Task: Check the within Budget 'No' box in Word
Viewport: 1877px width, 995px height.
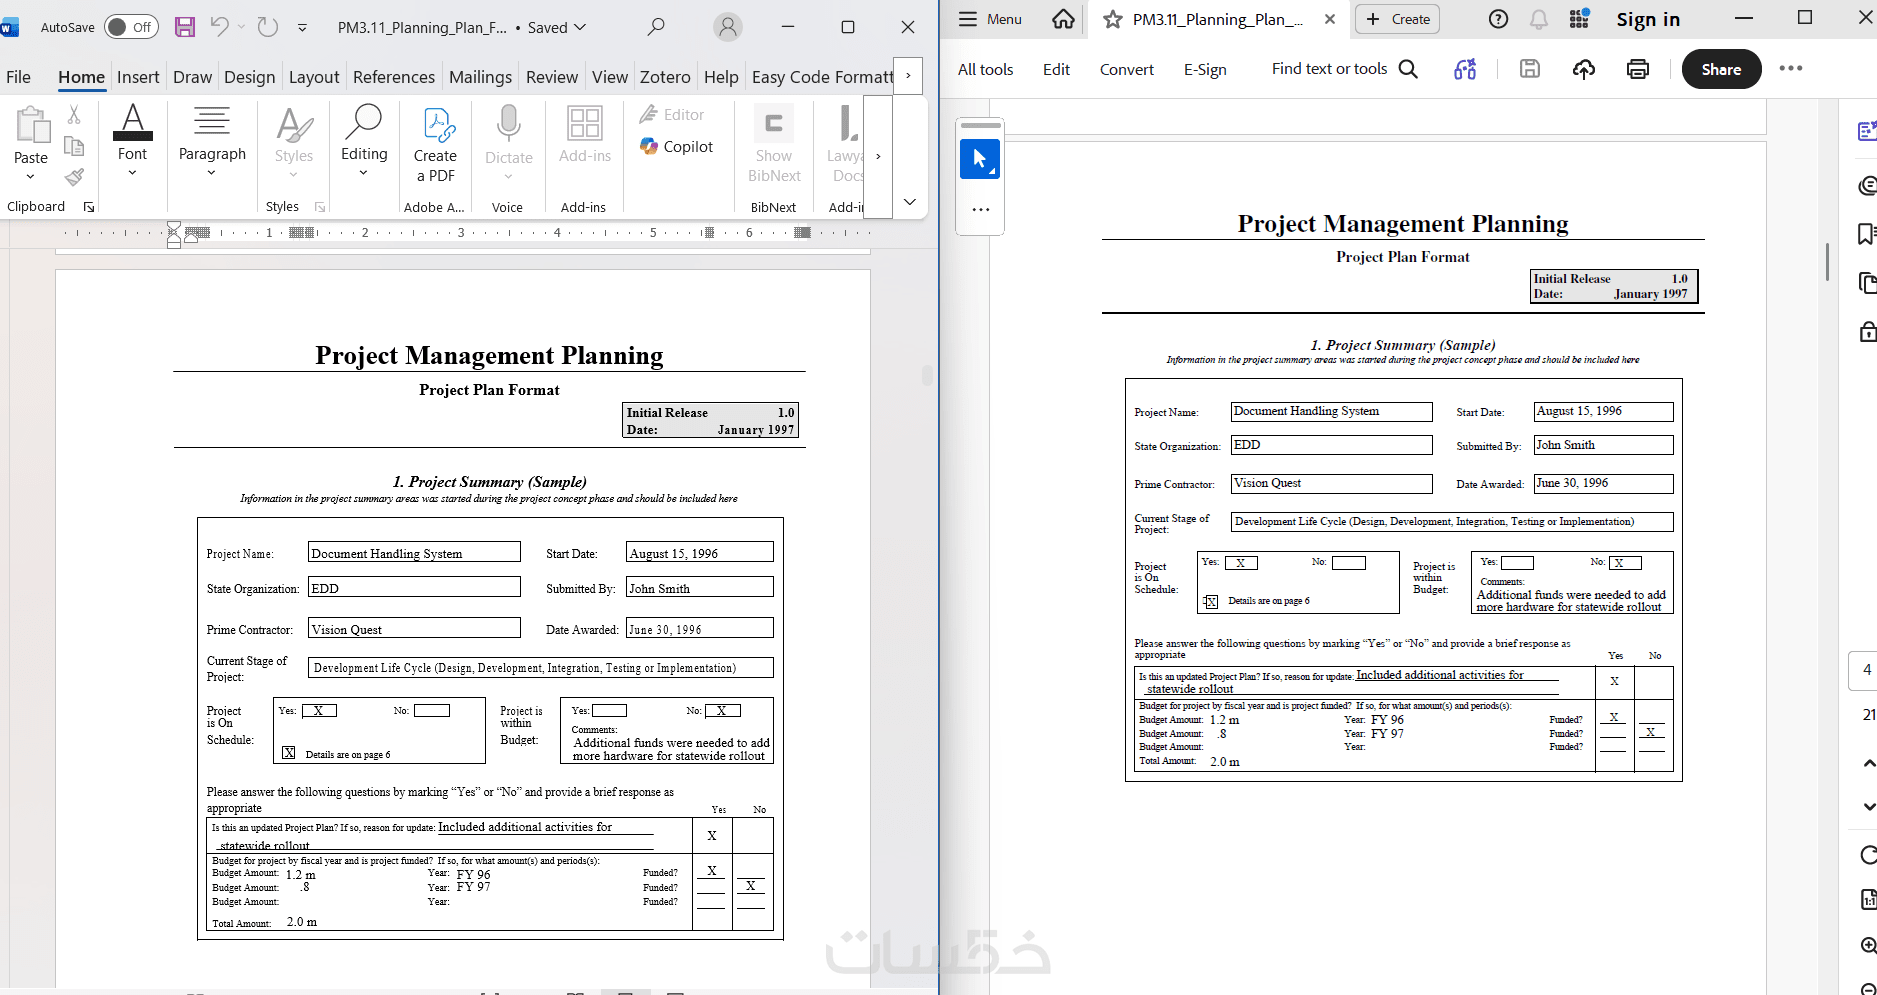Action: tap(723, 711)
